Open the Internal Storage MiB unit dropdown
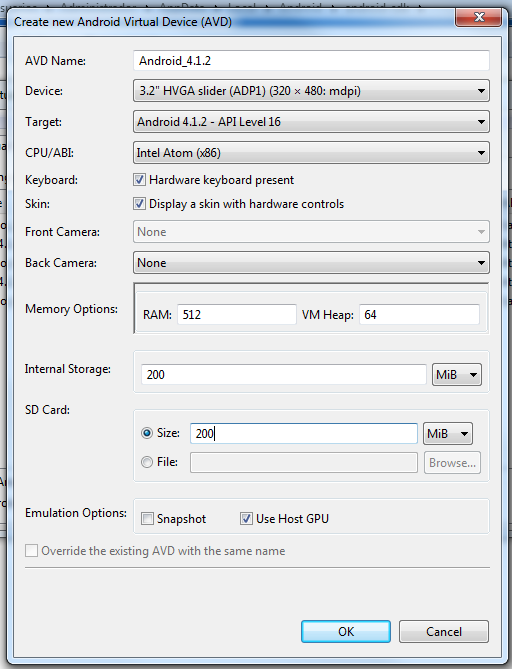The image size is (512, 669). pyautogui.click(x=457, y=374)
